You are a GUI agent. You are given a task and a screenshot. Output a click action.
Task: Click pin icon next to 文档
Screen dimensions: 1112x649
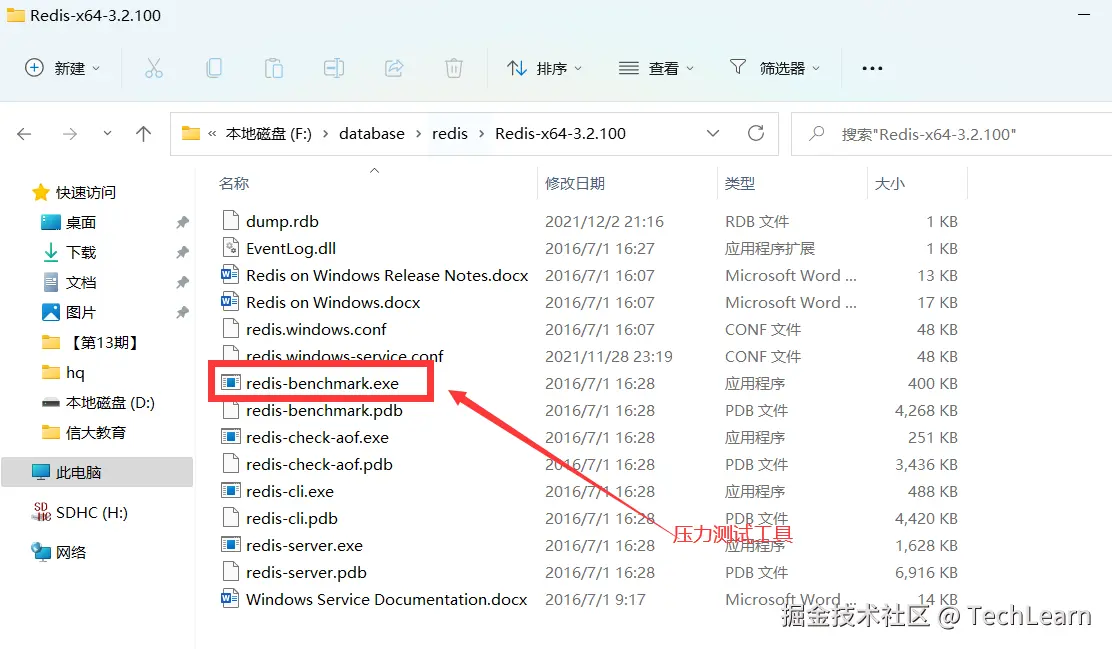point(182,282)
